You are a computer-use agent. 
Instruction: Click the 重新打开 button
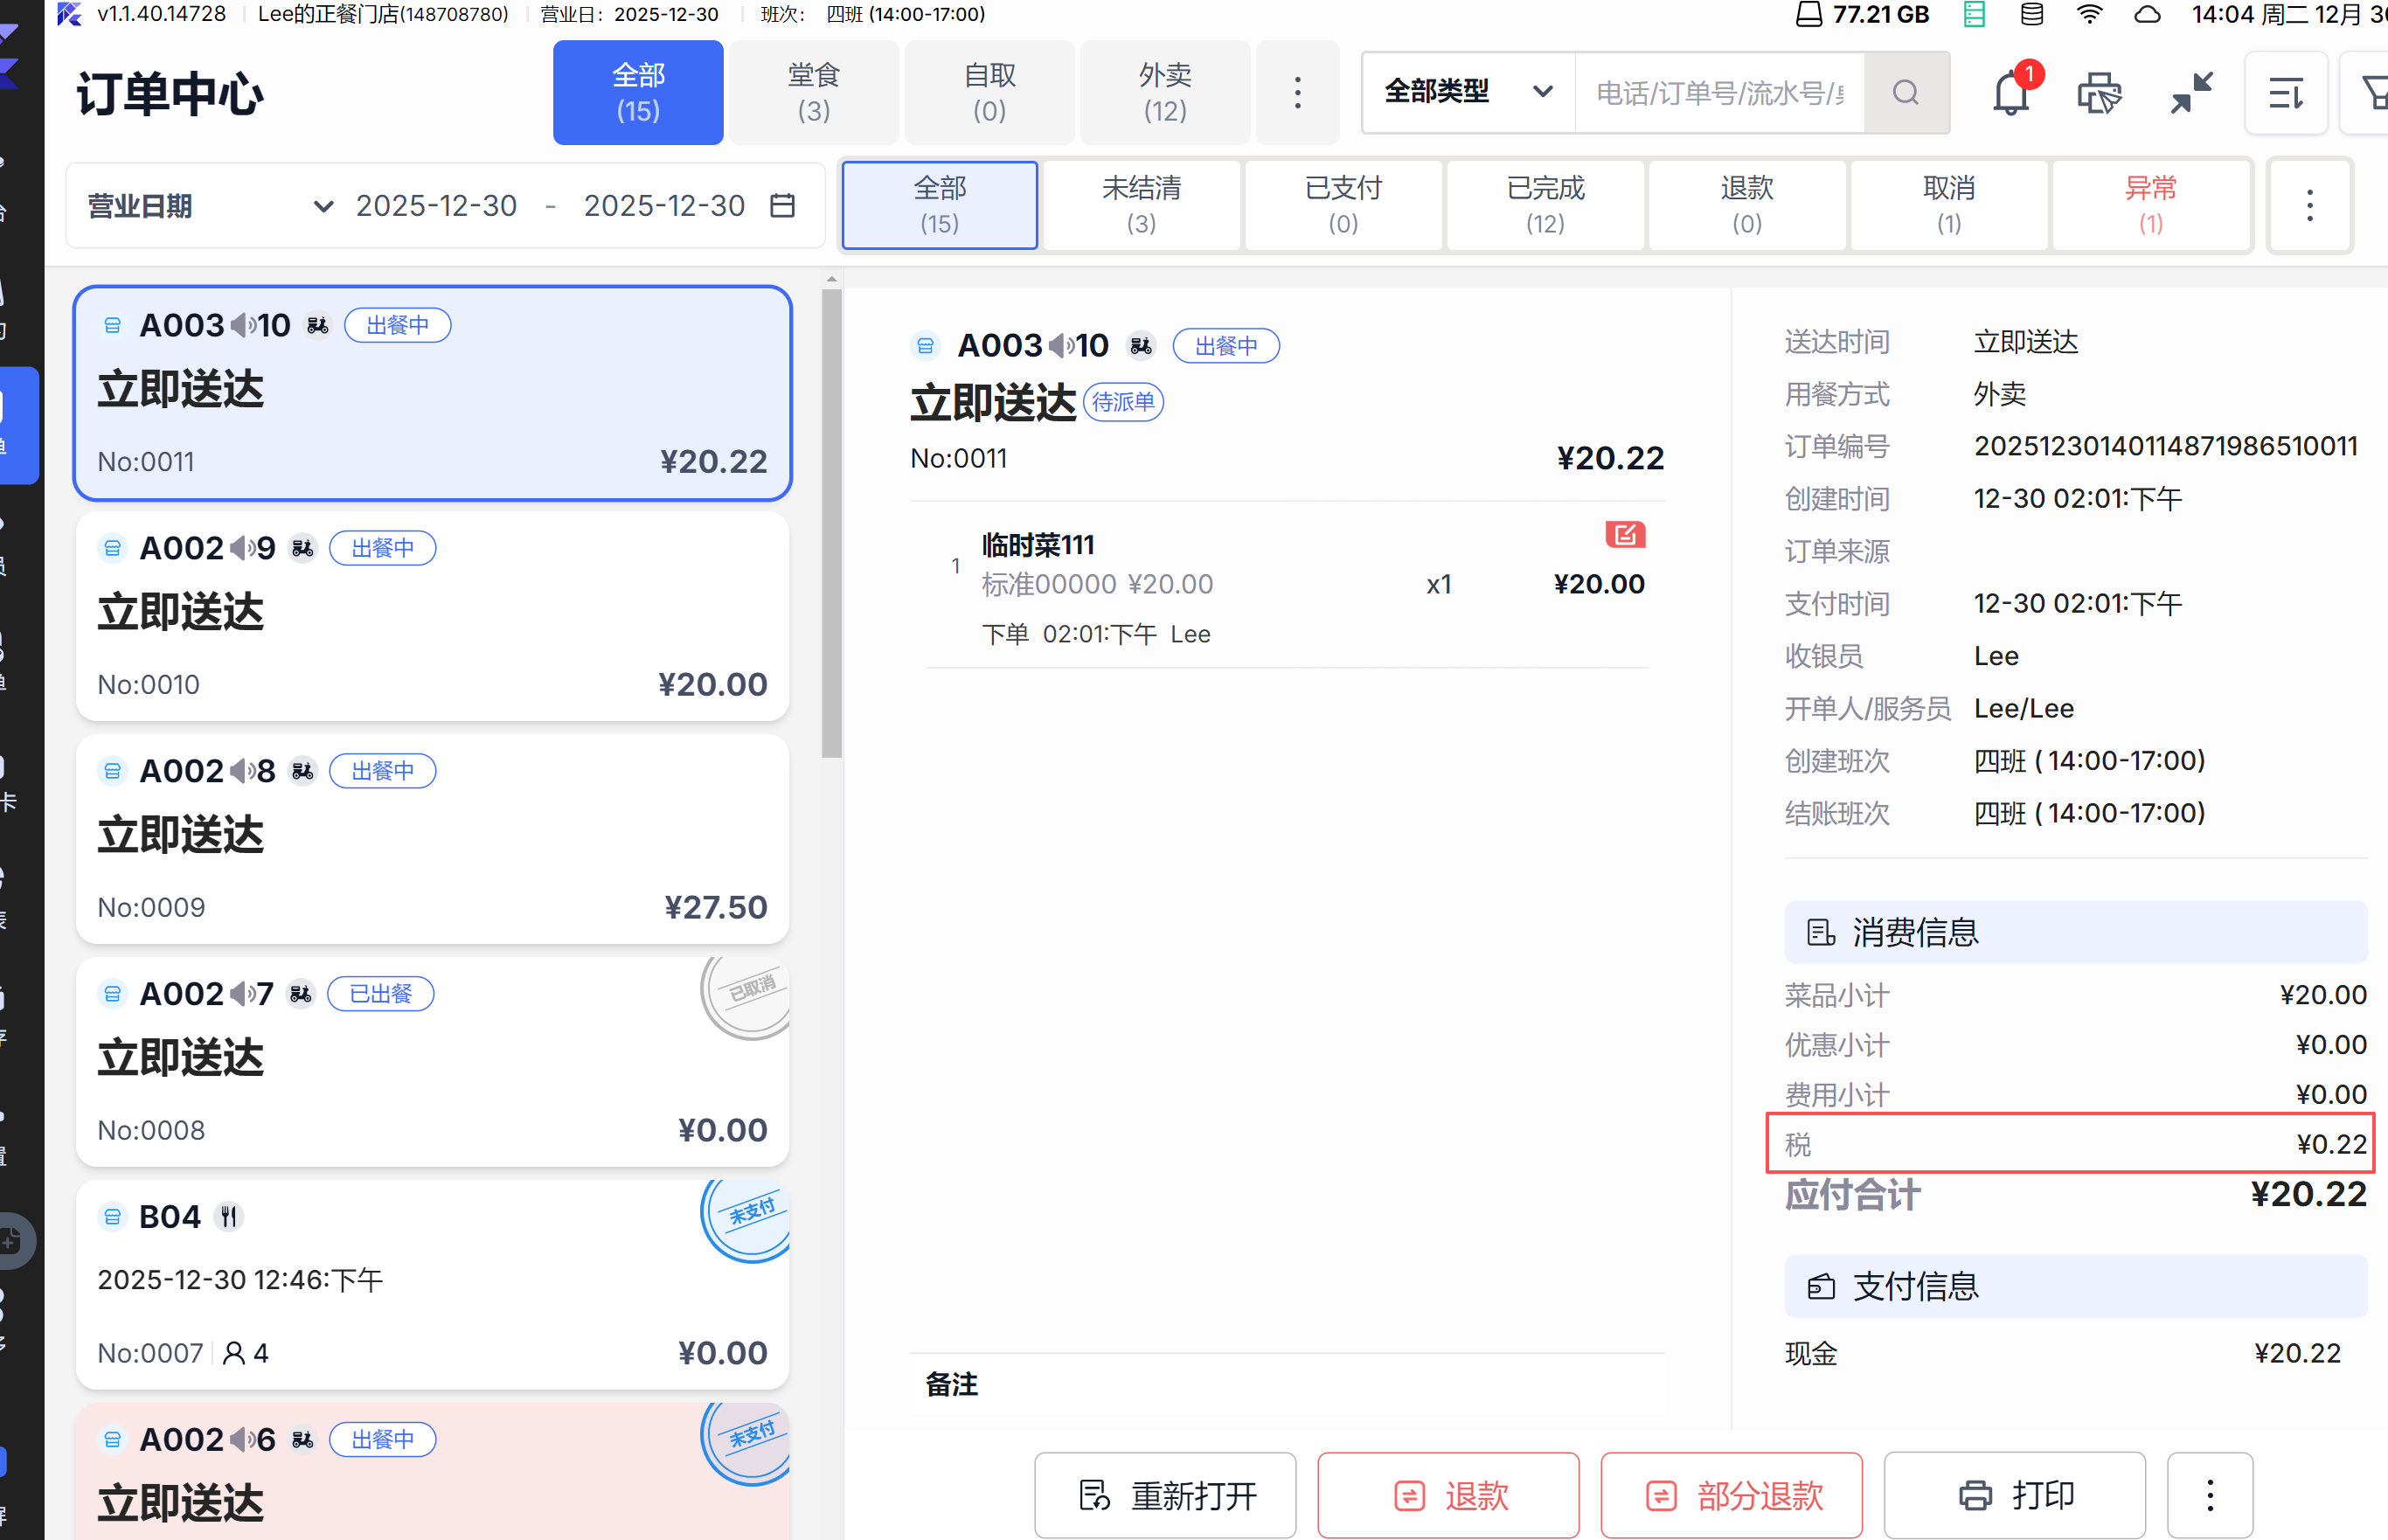pyautogui.click(x=1164, y=1495)
